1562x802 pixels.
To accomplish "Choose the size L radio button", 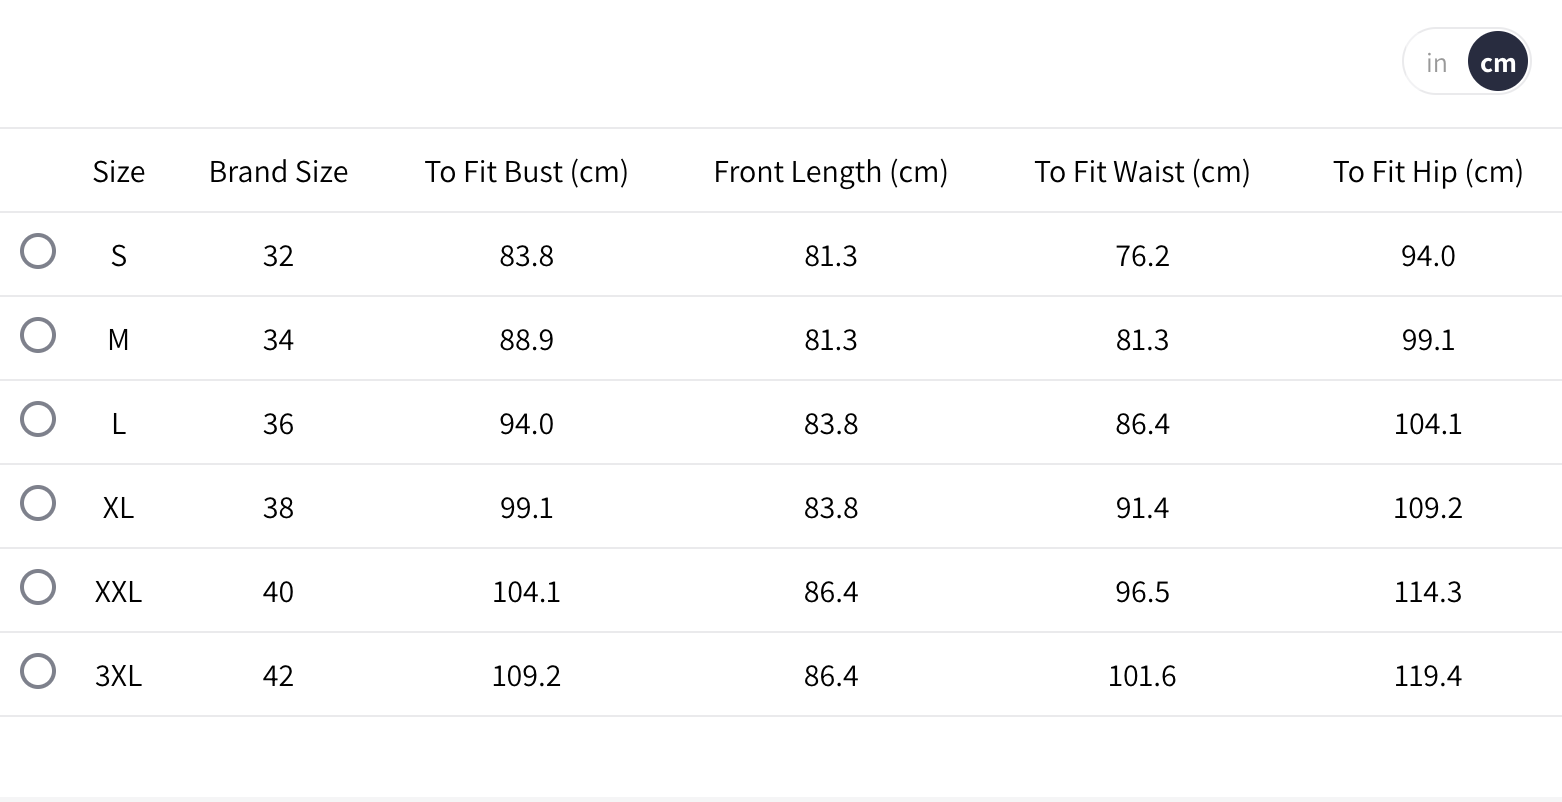I will tap(38, 419).
